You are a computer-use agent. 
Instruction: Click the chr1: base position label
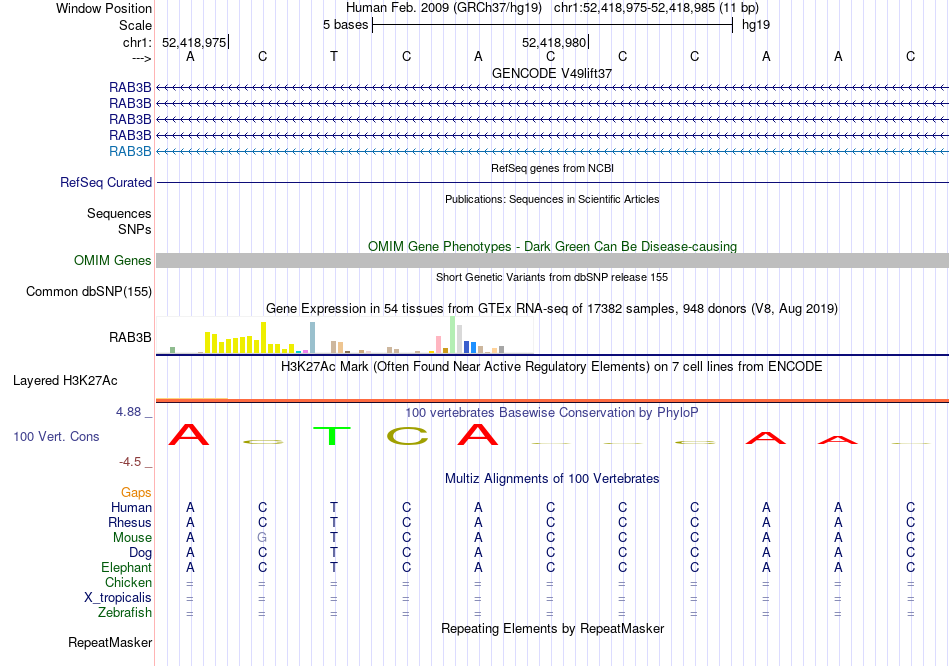[137, 42]
